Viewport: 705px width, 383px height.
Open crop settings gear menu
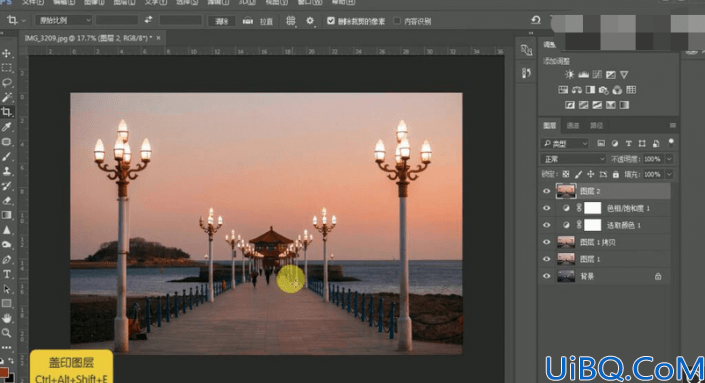point(310,21)
